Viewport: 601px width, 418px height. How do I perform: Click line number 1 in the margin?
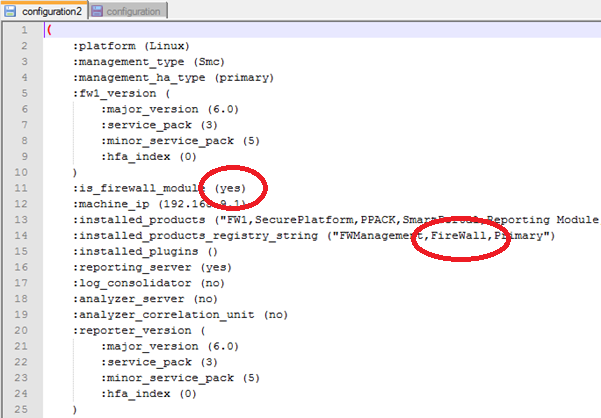25,30
